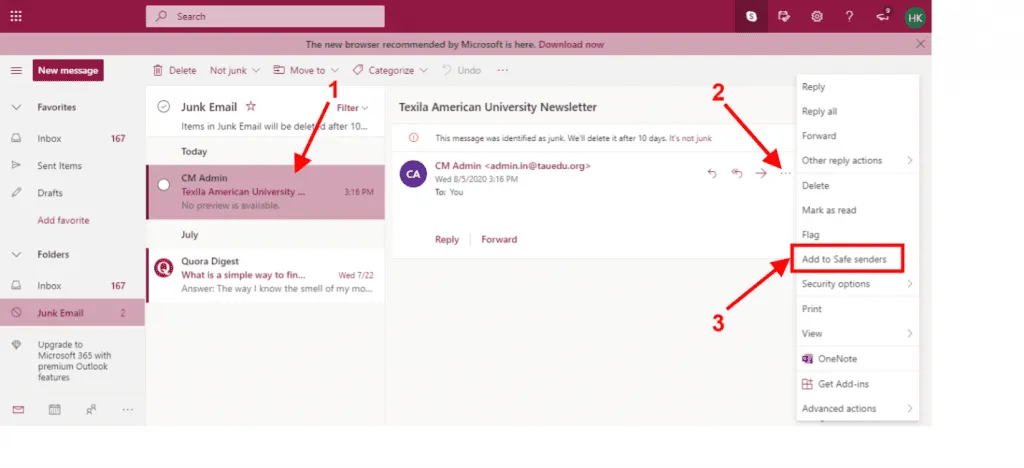
Task: Click the Add favorite link
Action: tap(63, 221)
